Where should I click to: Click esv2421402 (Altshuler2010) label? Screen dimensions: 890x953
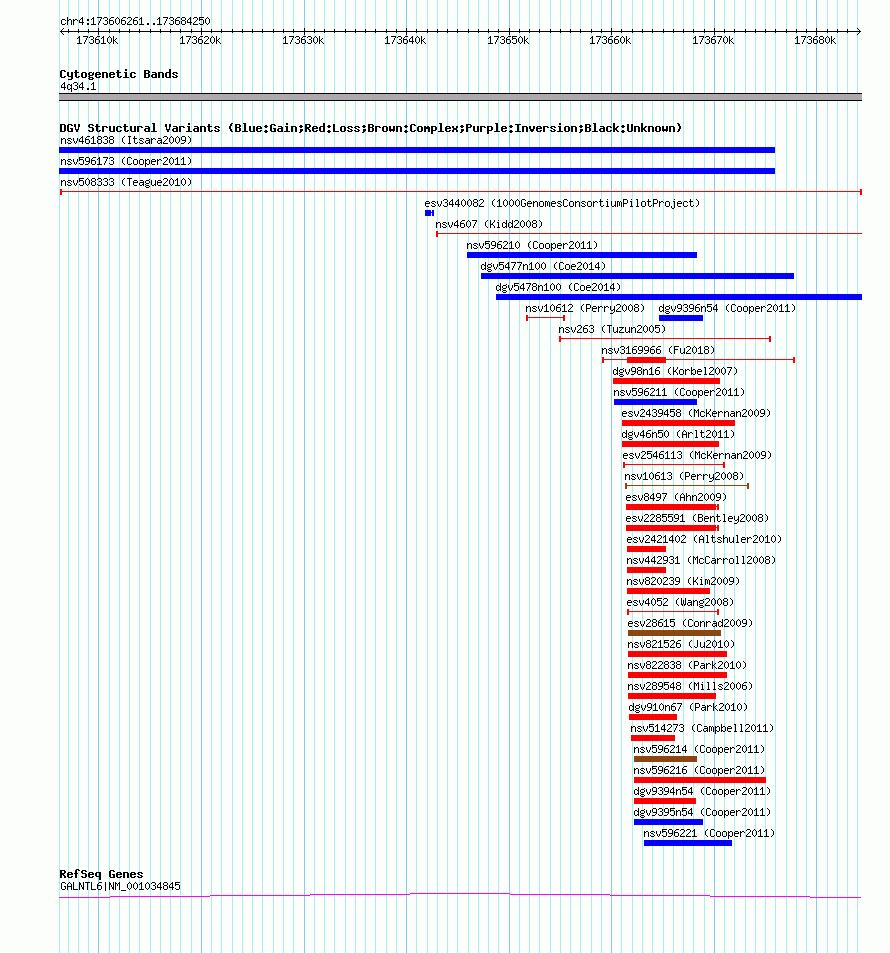click(705, 540)
